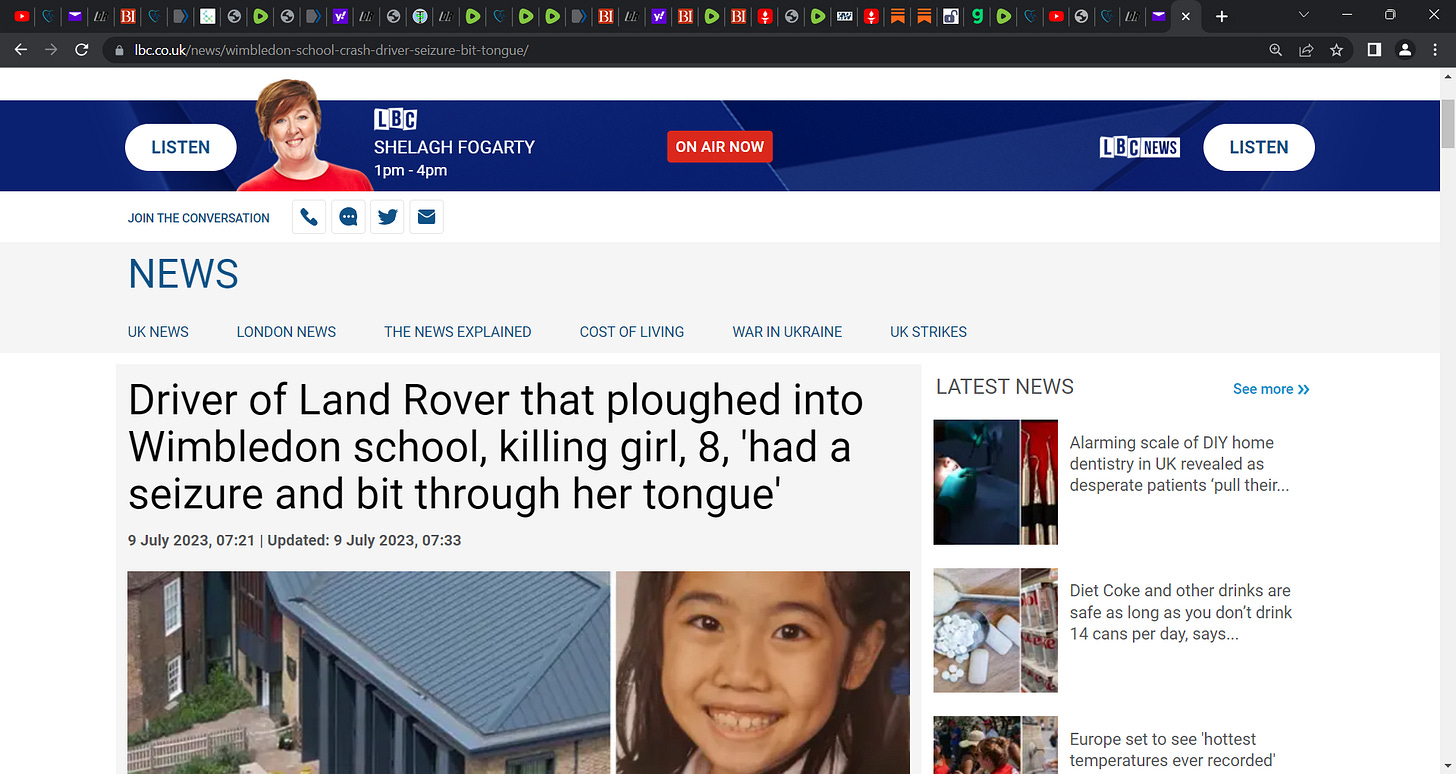Click the Land Rover article headline
The height and width of the screenshot is (774, 1456).
(496, 447)
